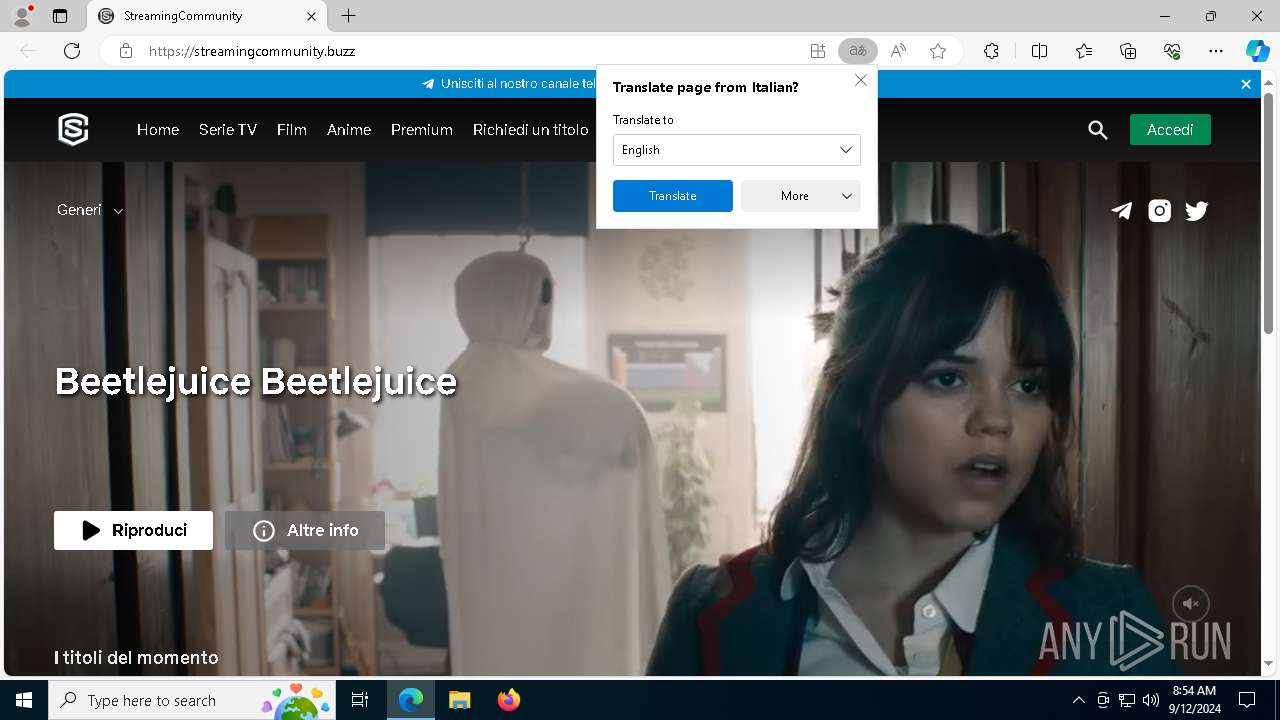Open the Windows Start menu

click(x=24, y=700)
